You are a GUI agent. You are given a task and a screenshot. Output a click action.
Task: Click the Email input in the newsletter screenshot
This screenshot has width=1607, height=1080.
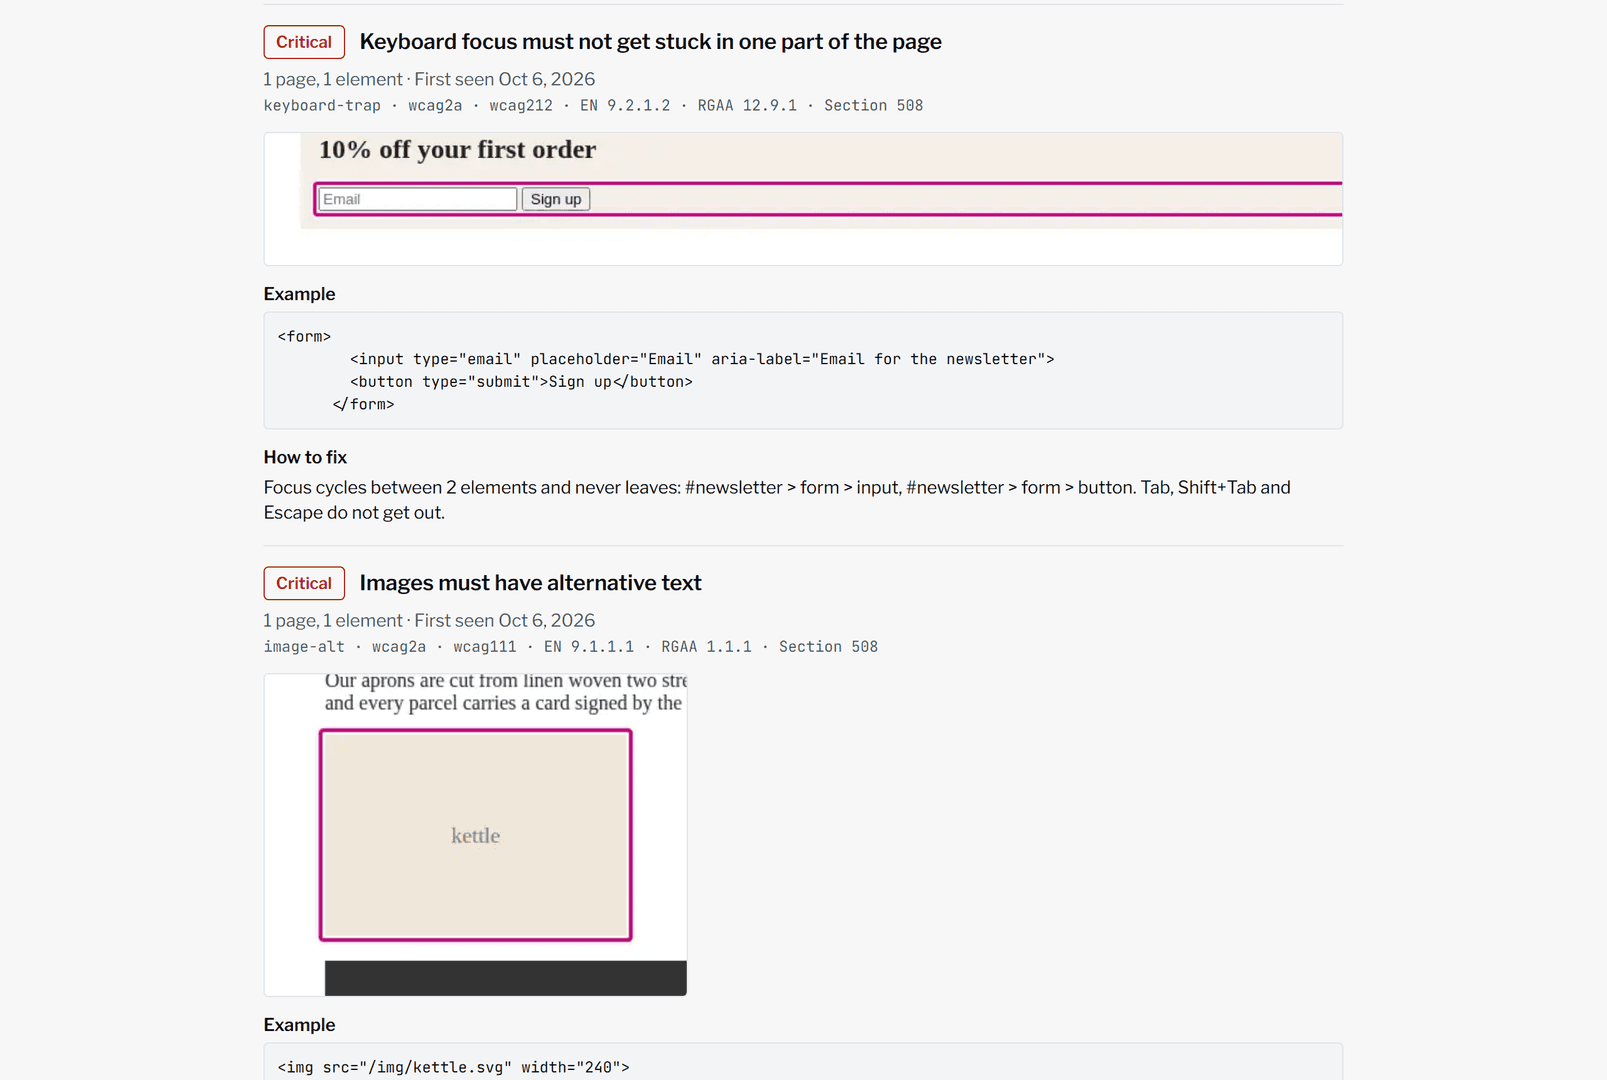tap(418, 199)
